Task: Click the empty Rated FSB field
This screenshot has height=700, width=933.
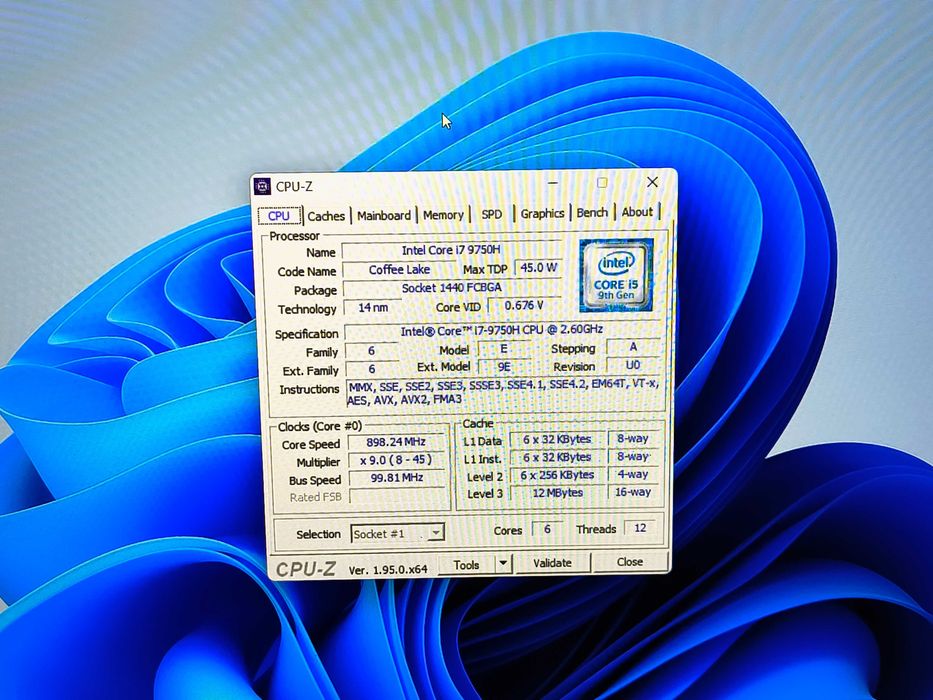Action: pos(397,496)
